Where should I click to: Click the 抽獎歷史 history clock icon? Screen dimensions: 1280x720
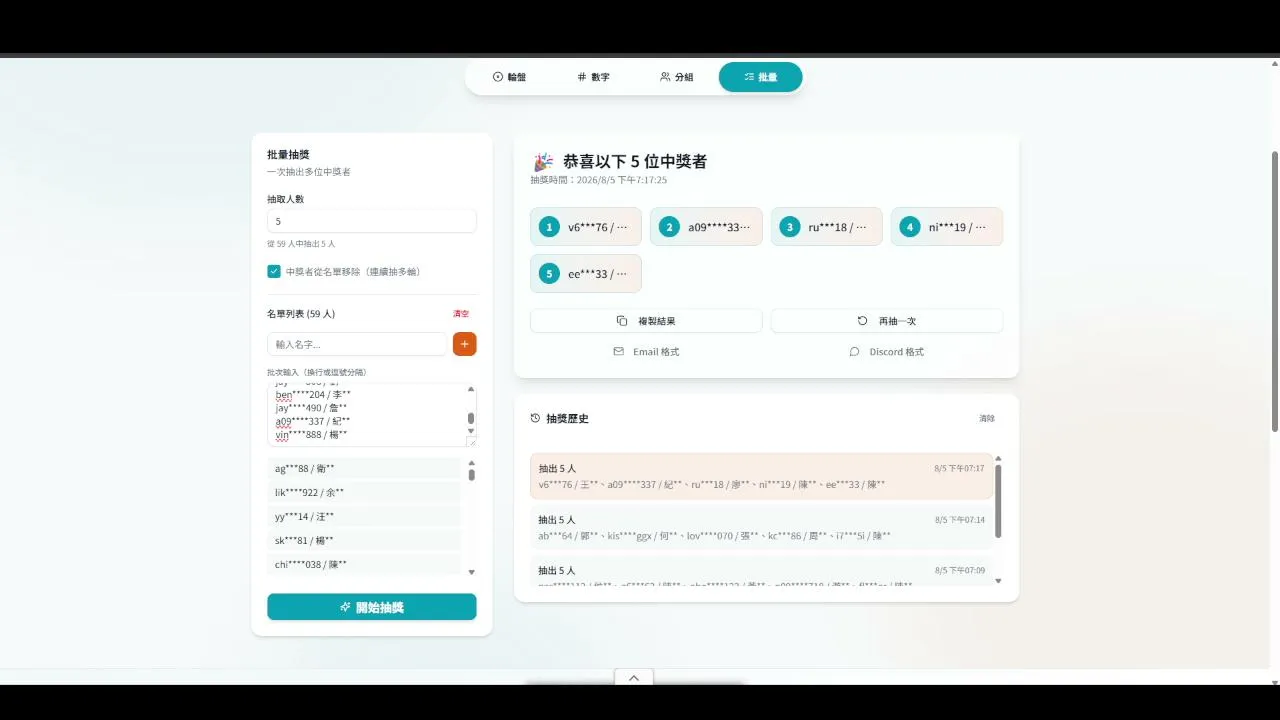(x=535, y=418)
